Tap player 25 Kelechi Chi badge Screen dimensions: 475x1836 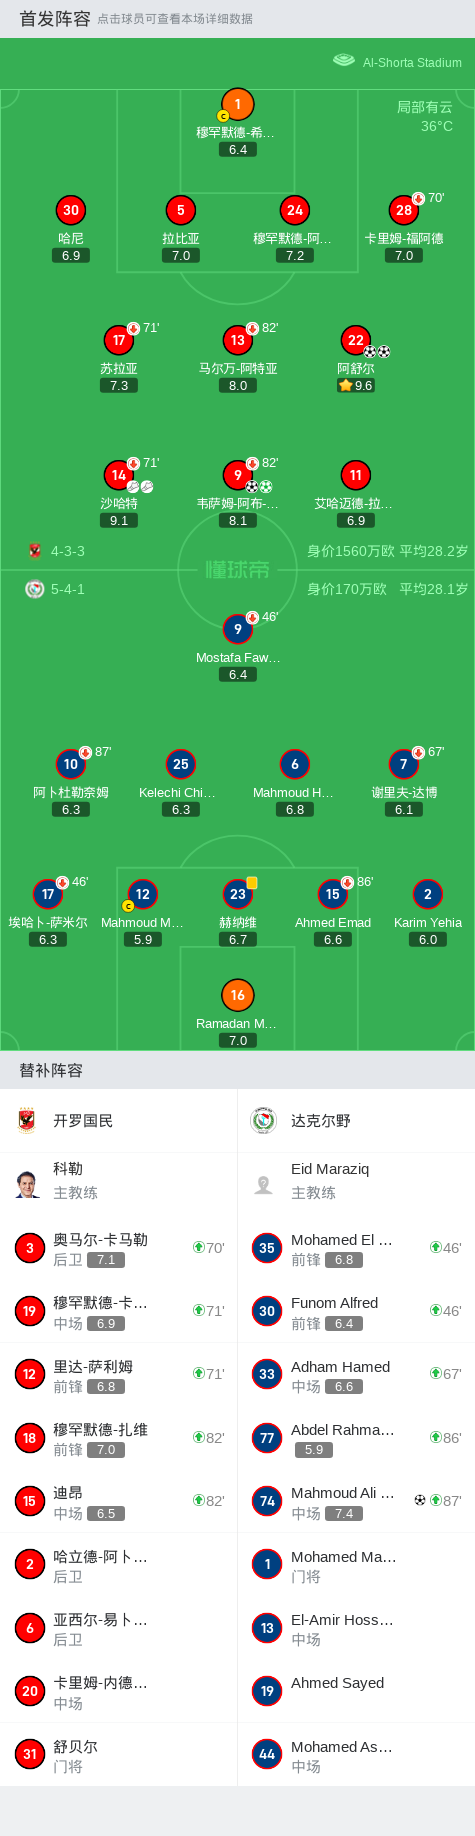[x=180, y=764]
